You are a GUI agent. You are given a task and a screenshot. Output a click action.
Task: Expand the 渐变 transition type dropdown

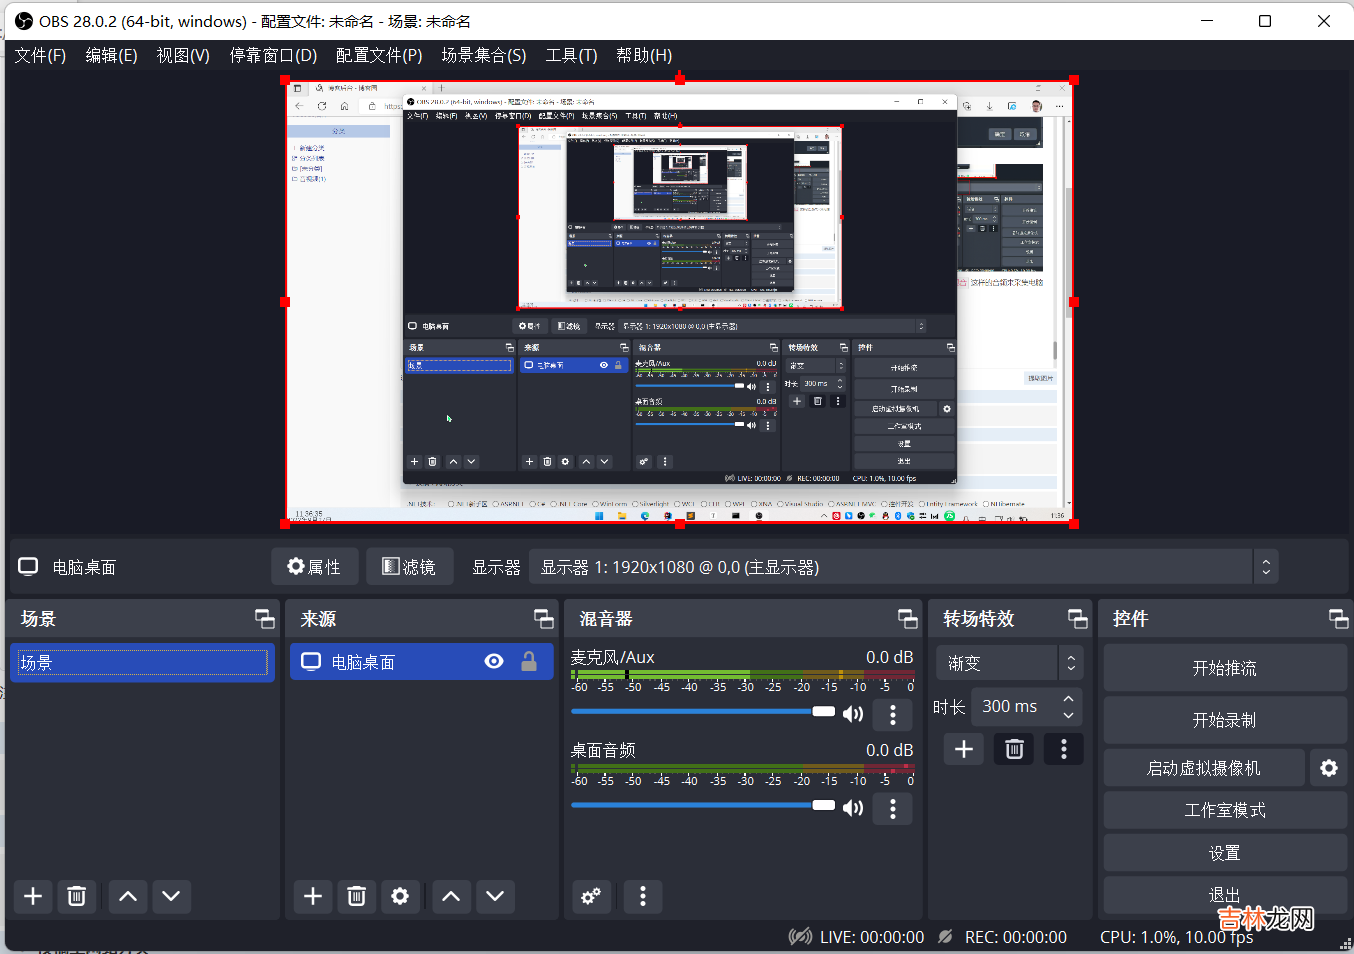click(1070, 663)
